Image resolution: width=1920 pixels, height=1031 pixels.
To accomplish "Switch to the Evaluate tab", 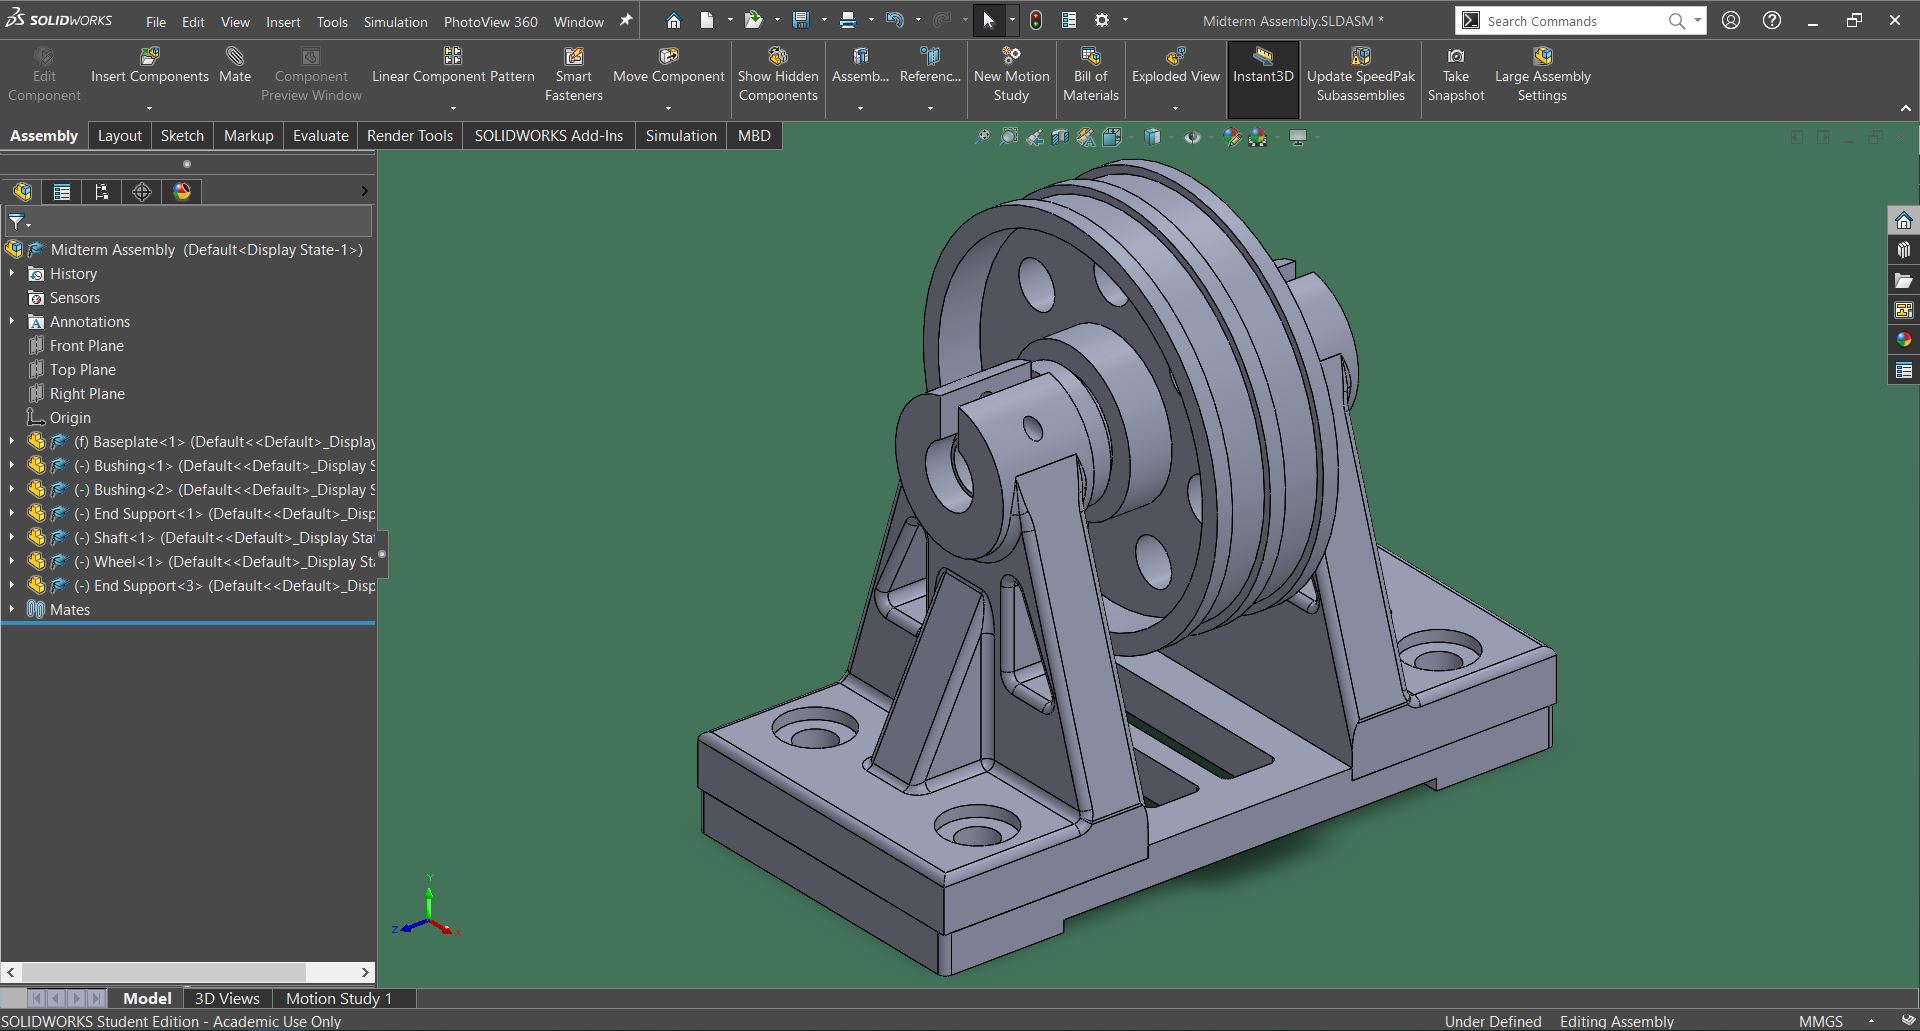I will coord(320,136).
